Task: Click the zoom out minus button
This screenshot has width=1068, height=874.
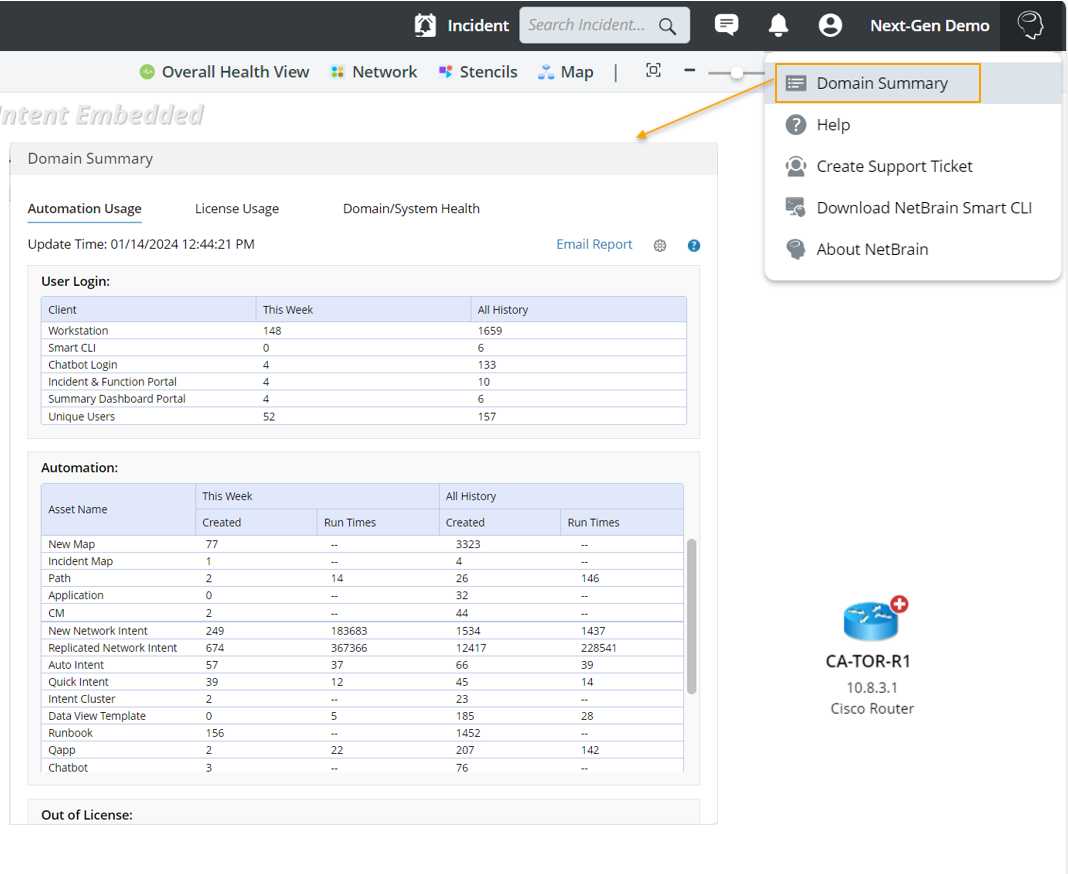Action: (x=689, y=70)
